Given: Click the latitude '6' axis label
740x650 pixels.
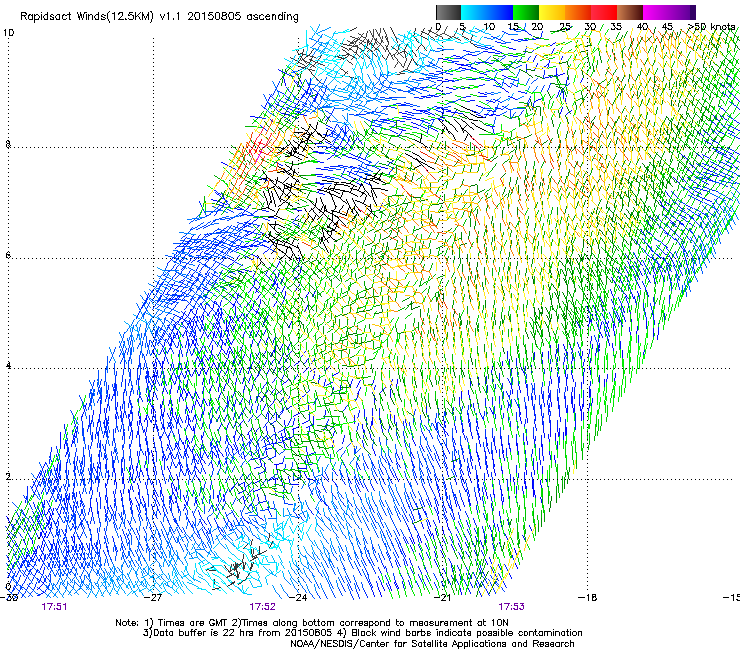Looking at the screenshot, I should point(8,255).
